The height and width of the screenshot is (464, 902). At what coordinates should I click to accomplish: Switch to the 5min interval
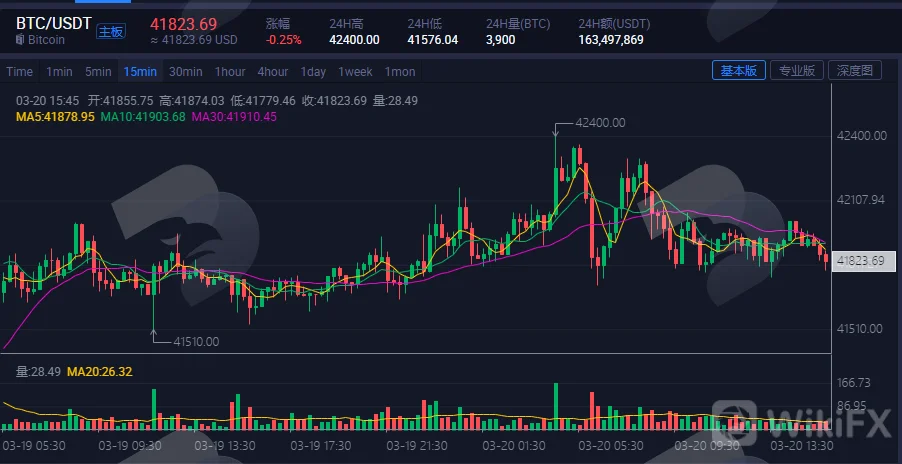[x=98, y=72]
